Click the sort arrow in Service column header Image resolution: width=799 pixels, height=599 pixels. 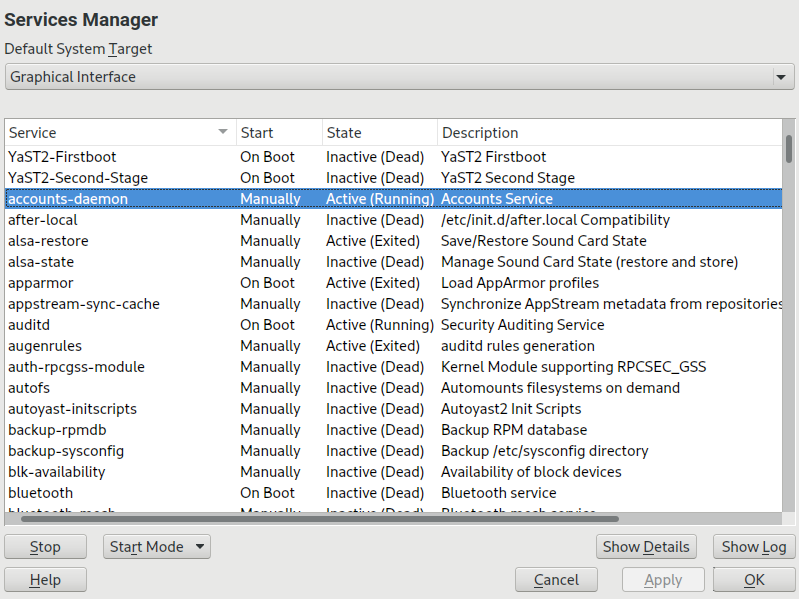point(222,132)
